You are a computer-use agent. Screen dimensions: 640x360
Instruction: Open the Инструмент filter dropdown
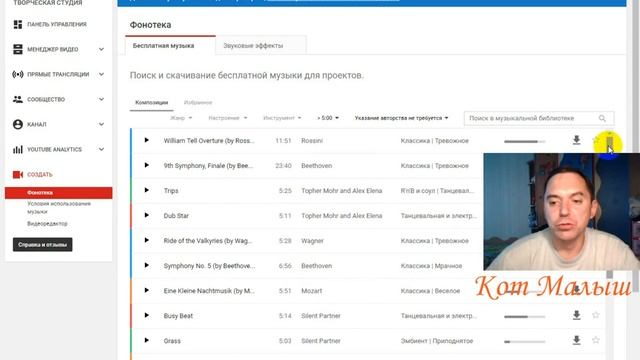click(282, 118)
